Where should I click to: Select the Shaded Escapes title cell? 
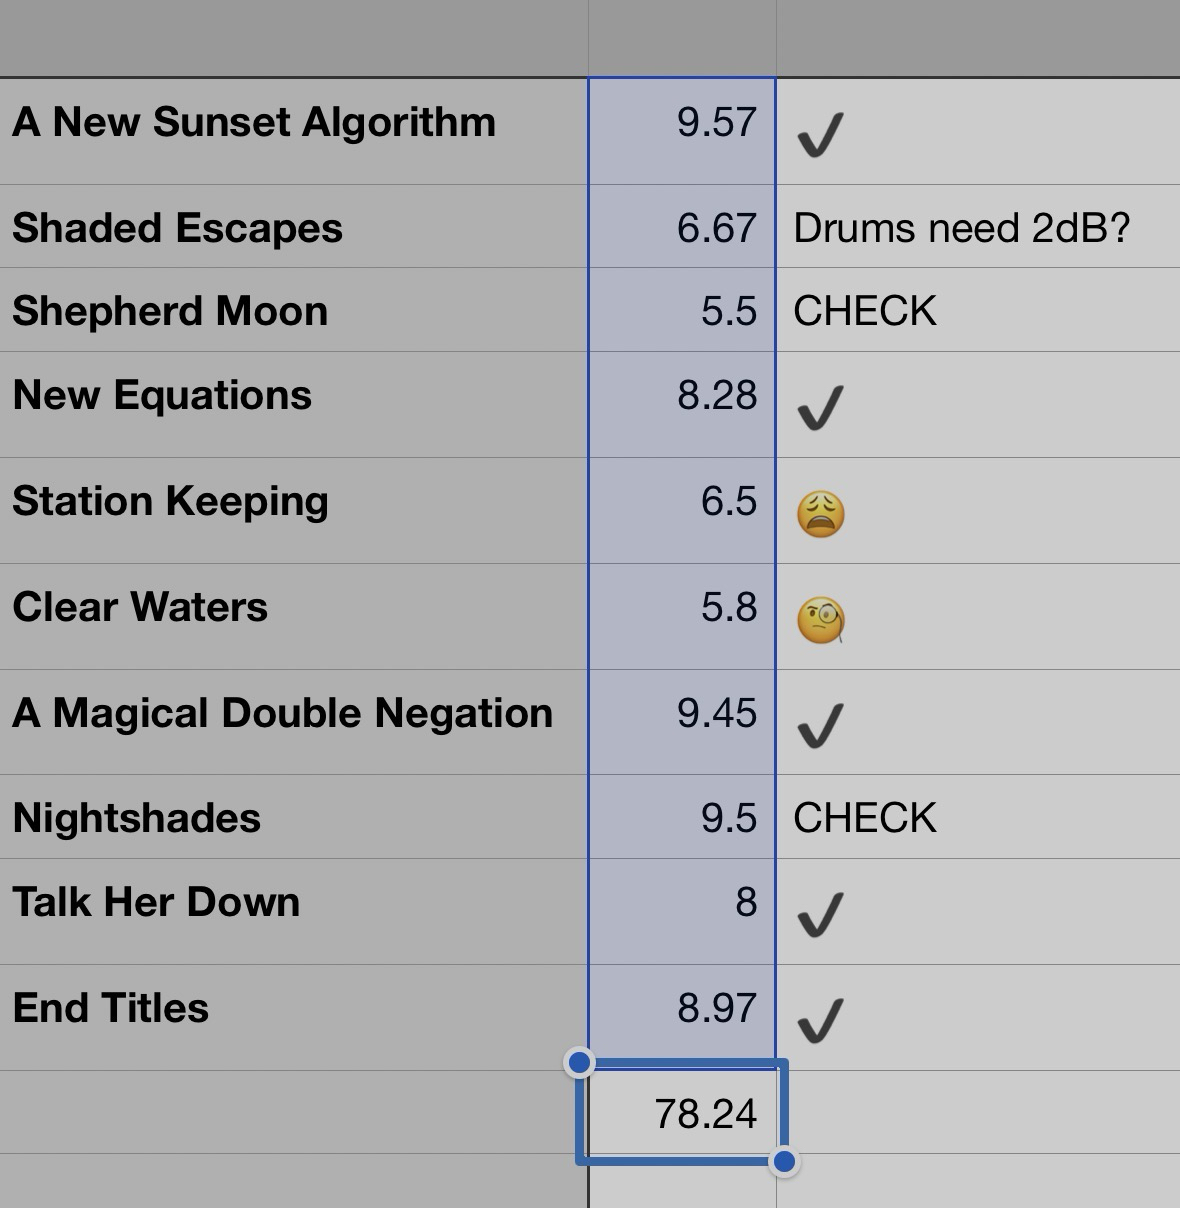click(178, 228)
